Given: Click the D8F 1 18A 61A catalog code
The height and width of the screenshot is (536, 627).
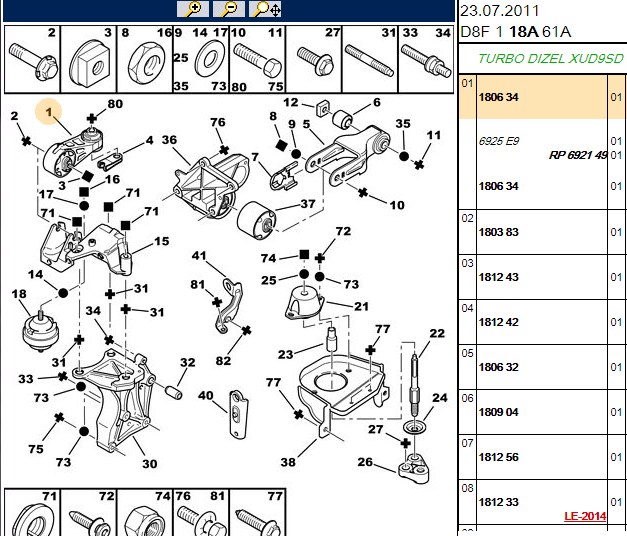Looking at the screenshot, I should pos(515,32).
